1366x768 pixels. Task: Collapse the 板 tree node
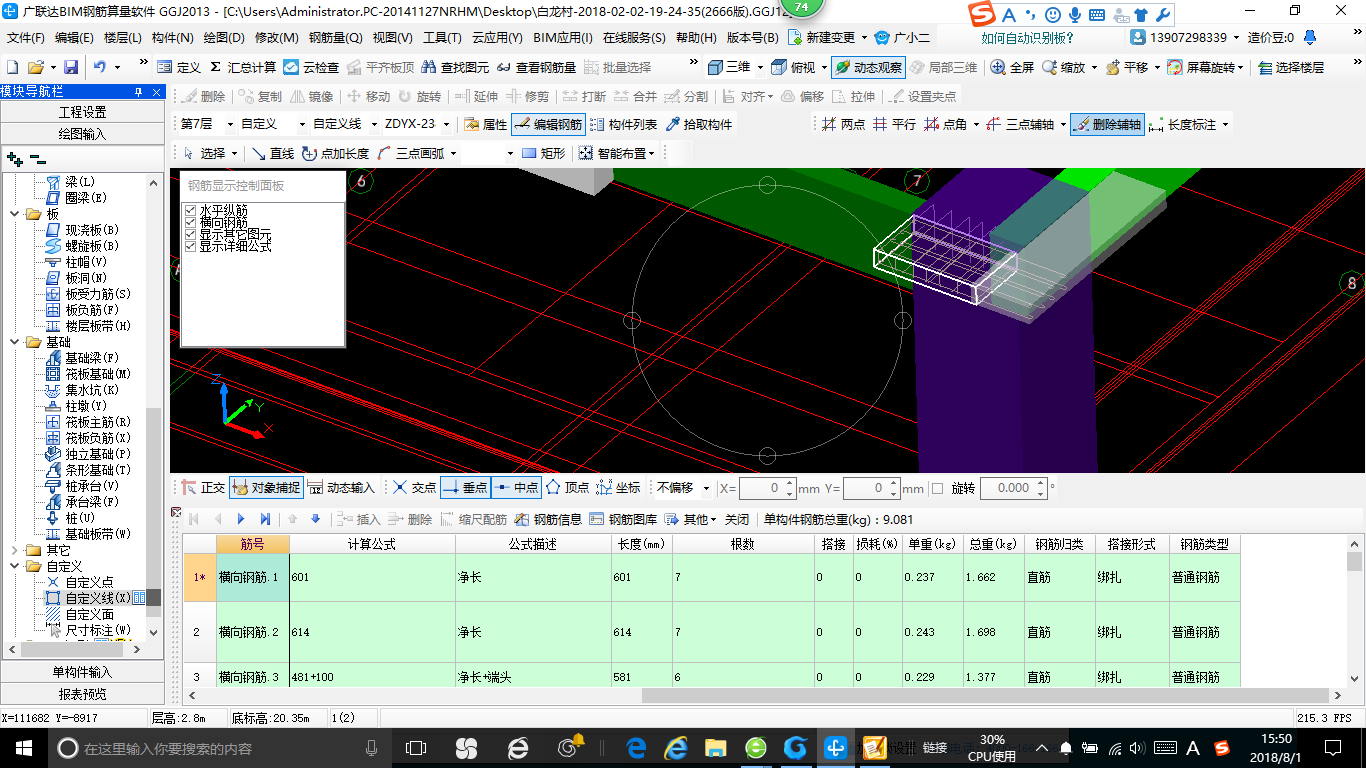pos(15,214)
